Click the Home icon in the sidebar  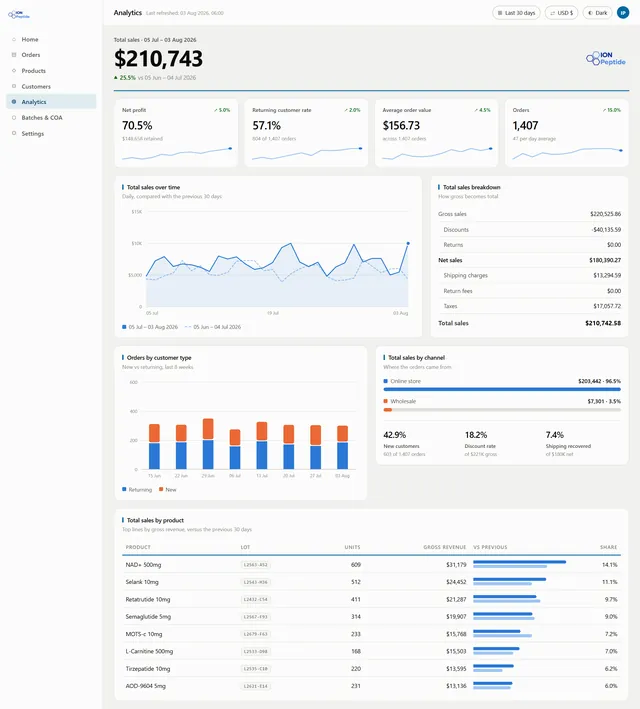[14, 39]
